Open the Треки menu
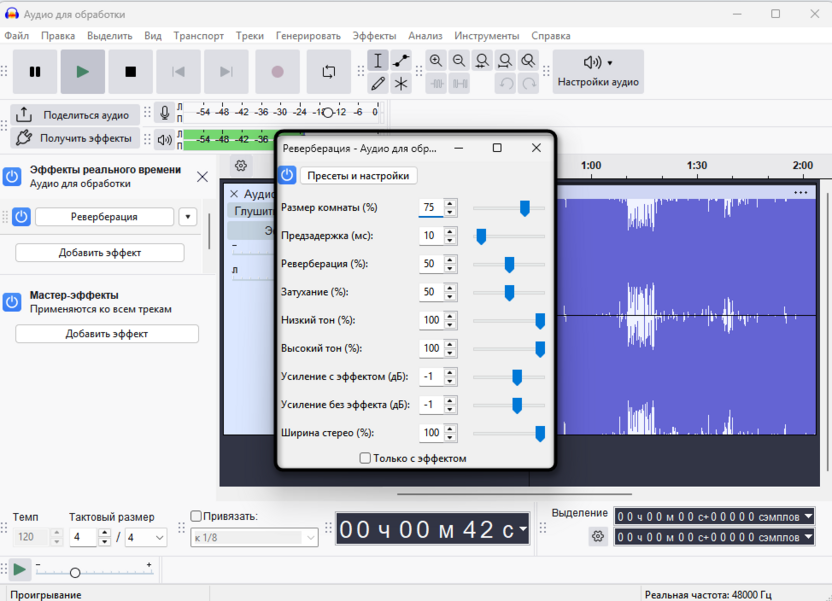The width and height of the screenshot is (832, 601). 250,36
